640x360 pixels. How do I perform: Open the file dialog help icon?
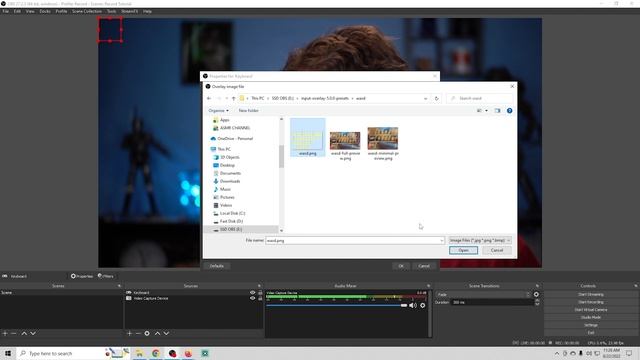(x=509, y=111)
